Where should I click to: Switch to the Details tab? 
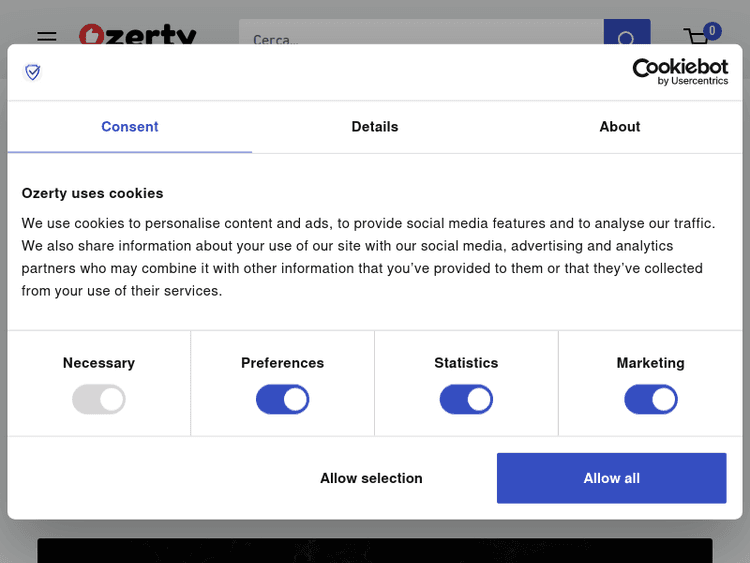(375, 127)
